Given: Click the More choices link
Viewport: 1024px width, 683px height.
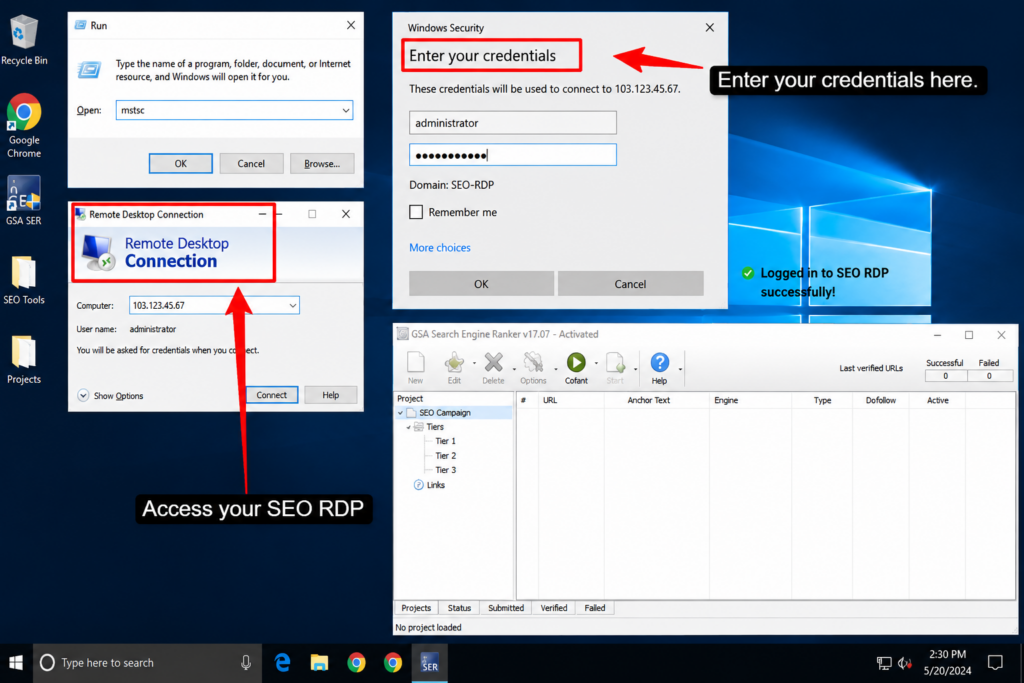Looking at the screenshot, I should [440, 248].
